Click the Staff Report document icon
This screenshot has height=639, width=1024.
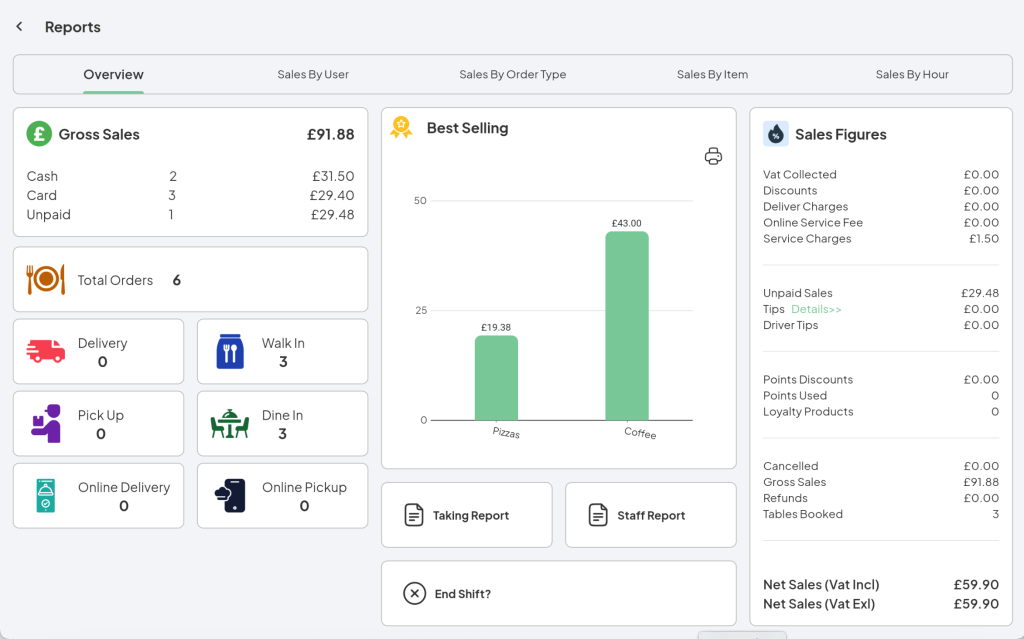click(x=598, y=515)
